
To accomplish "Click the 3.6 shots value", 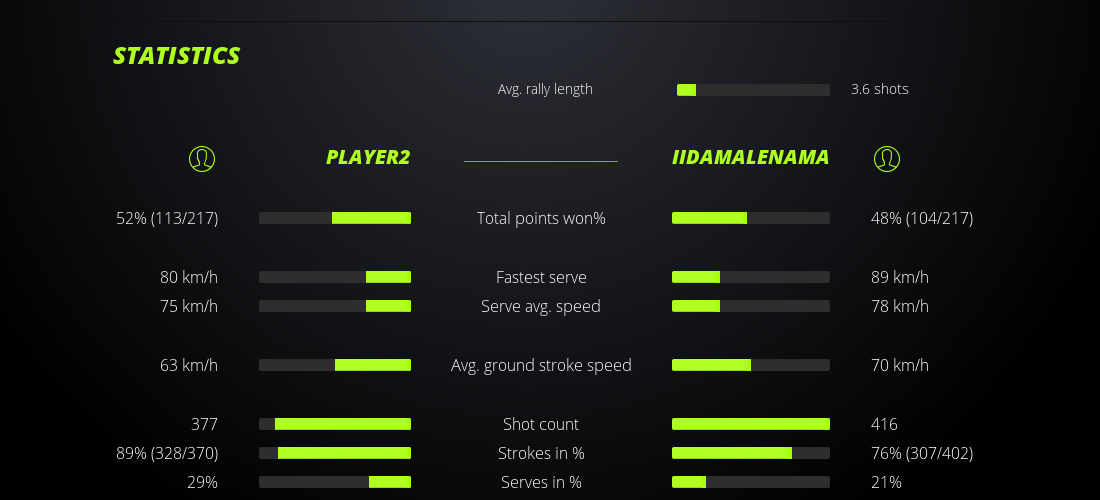I will point(880,89).
